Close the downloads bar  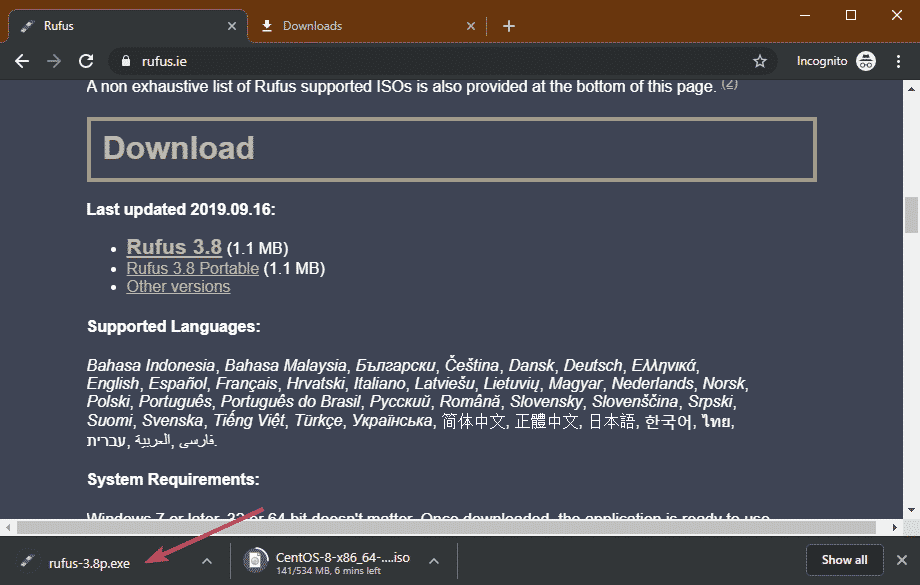(901, 560)
